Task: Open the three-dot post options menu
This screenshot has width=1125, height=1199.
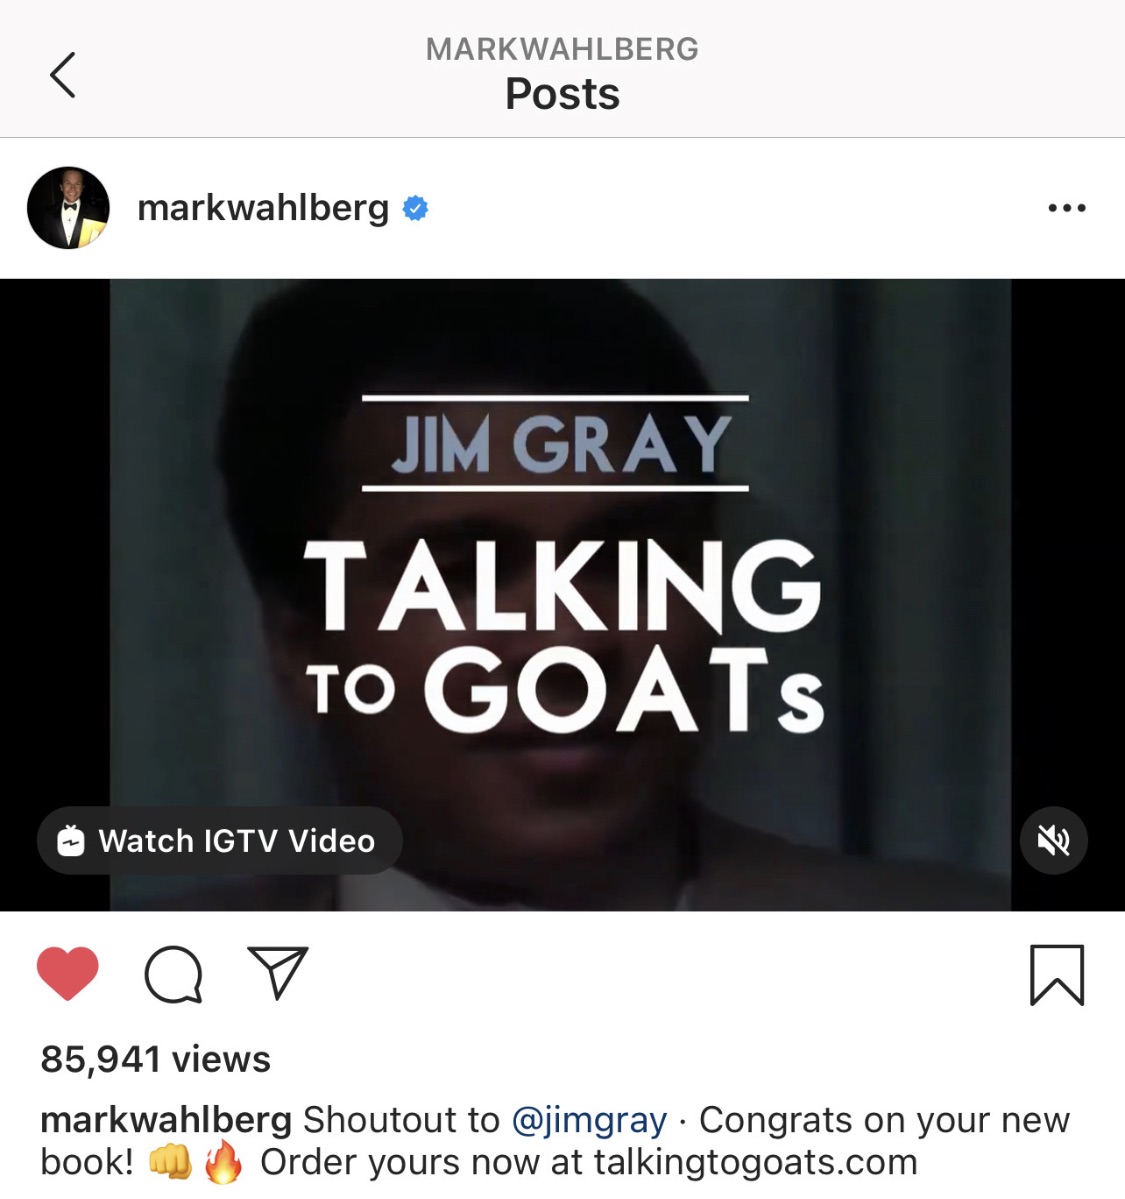Action: click(x=1067, y=208)
